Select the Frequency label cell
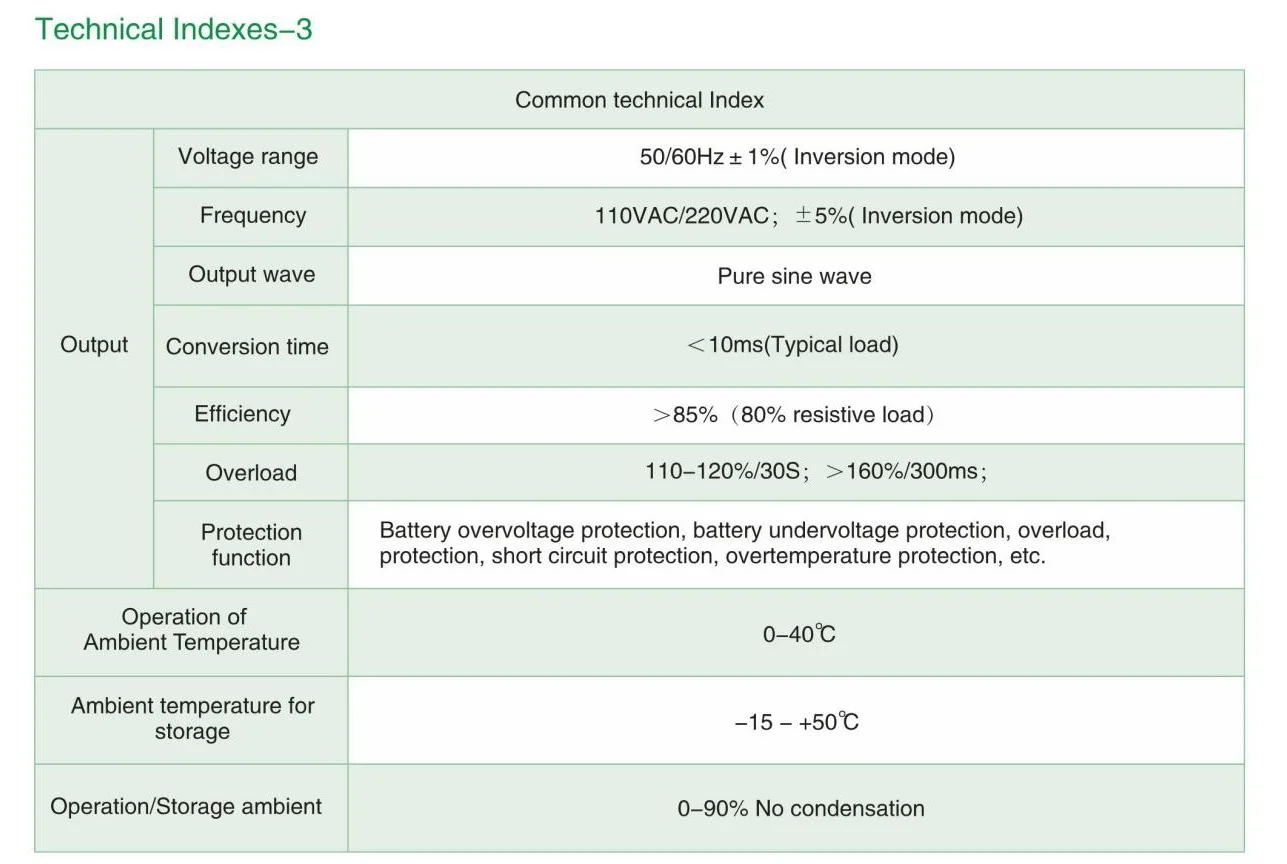The width and height of the screenshot is (1287, 864). pyautogui.click(x=252, y=216)
